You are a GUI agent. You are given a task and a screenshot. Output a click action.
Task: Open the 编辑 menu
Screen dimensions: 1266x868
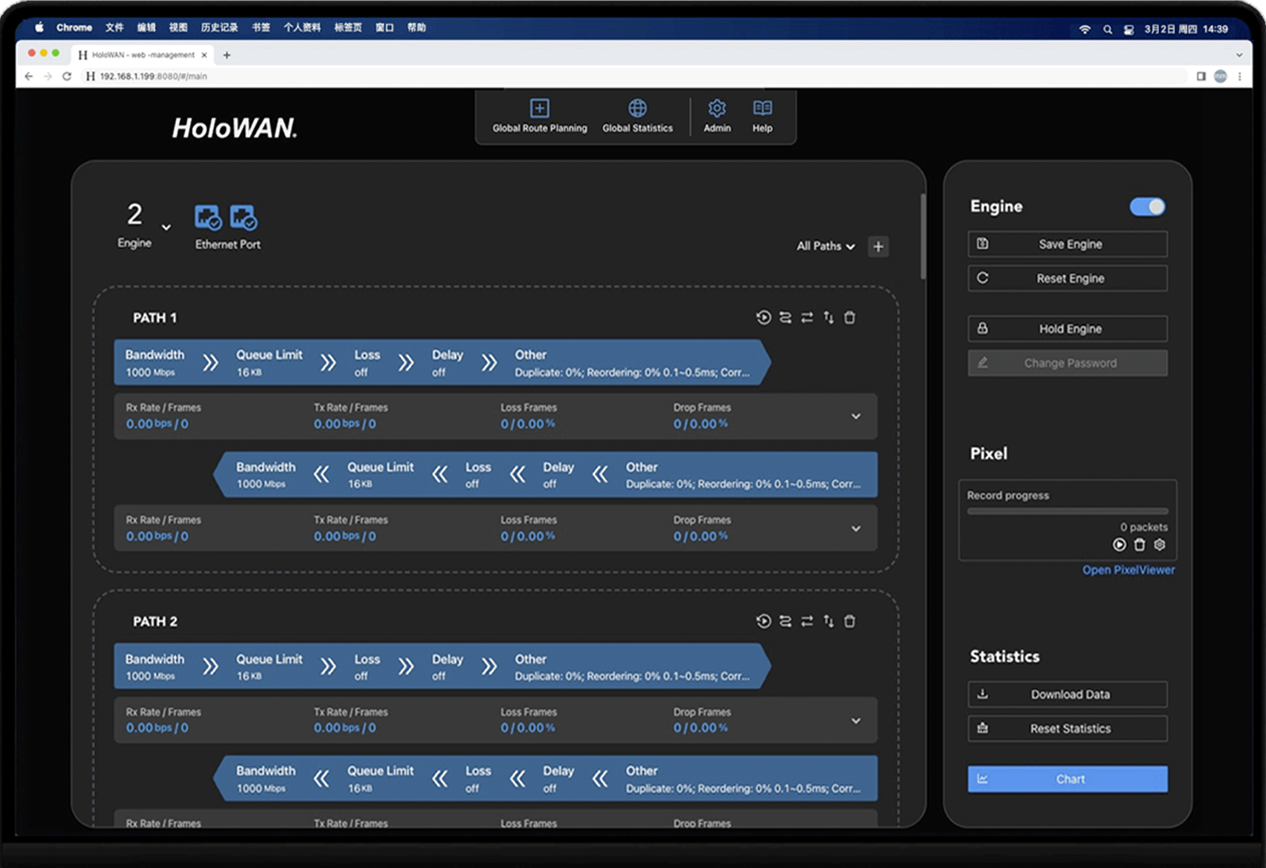(x=146, y=28)
